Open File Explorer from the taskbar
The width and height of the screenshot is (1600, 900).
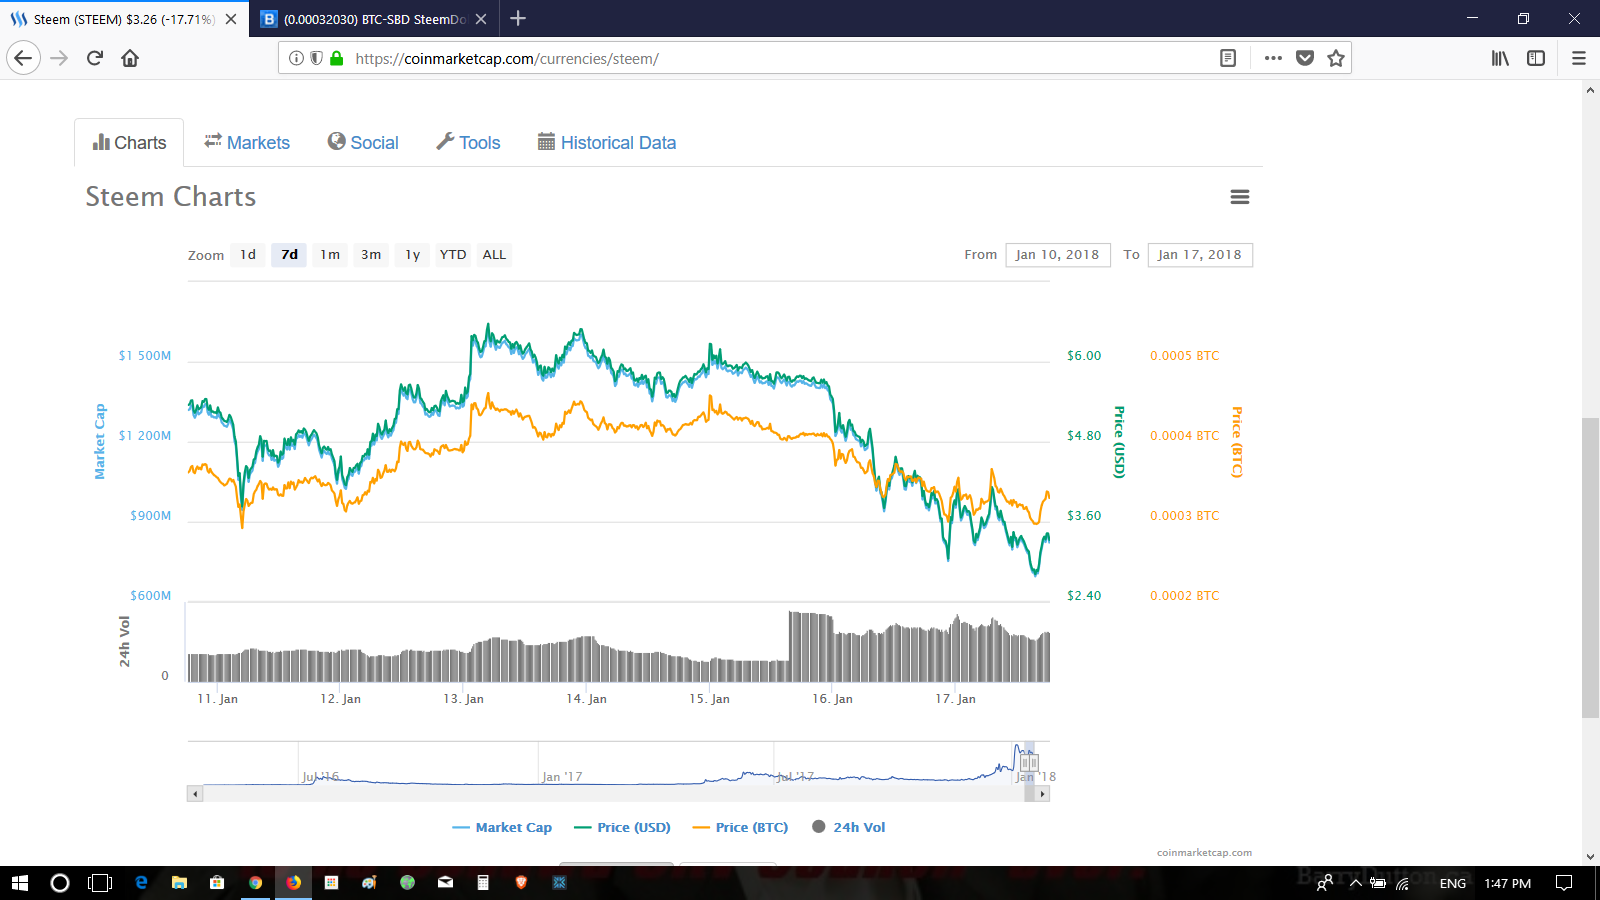pos(179,883)
